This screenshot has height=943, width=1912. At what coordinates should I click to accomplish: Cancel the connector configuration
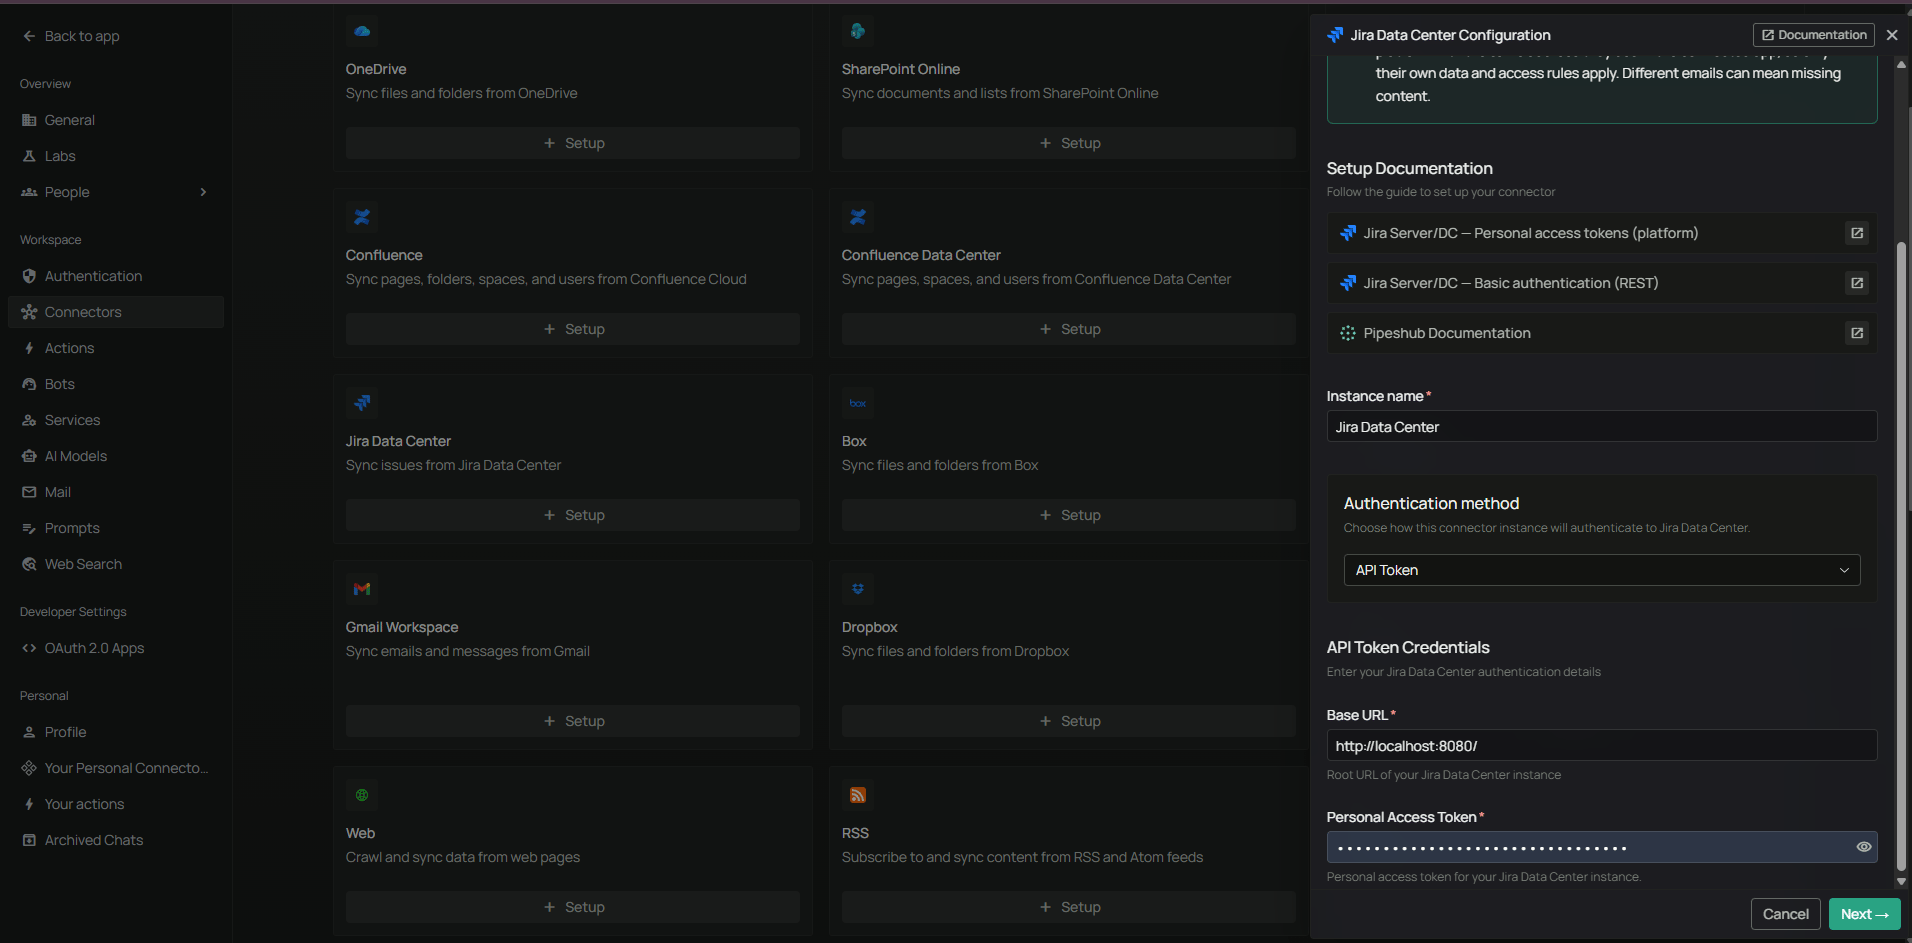coord(1785,914)
